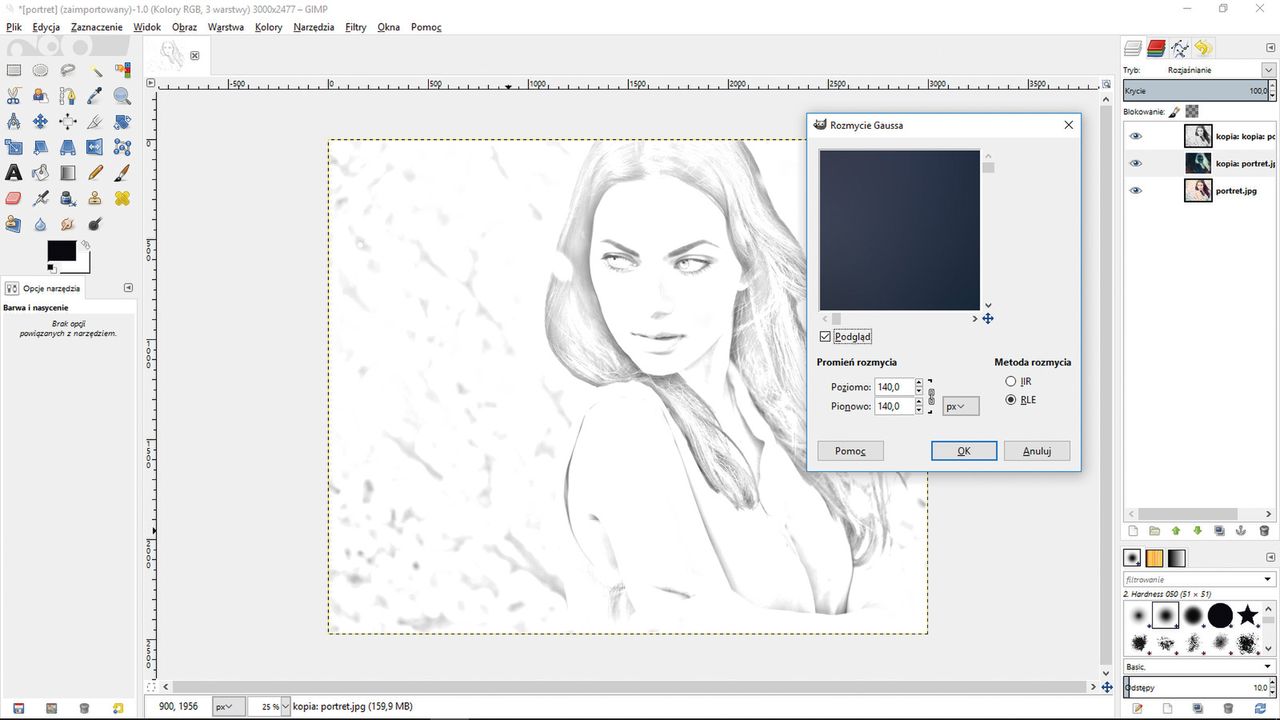The image size is (1280, 720).
Task: Select the Fuzzy Select magic wand
Action: pyautogui.click(x=95, y=70)
